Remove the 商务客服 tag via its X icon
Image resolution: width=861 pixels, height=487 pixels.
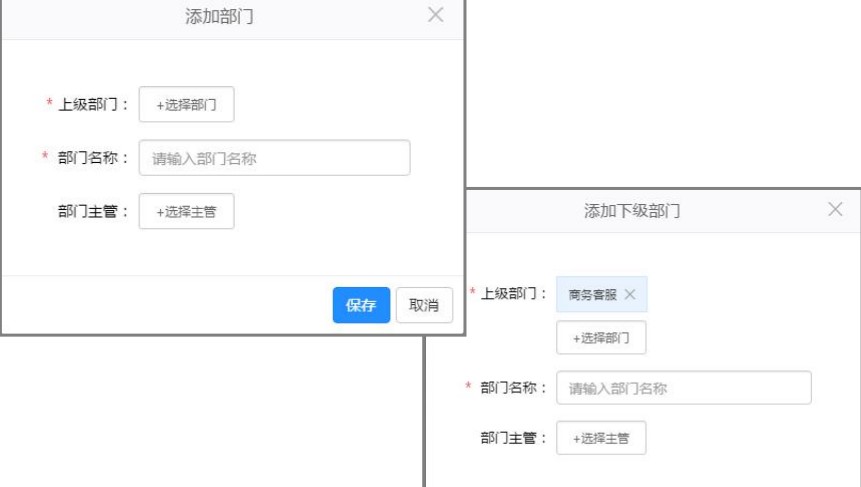point(630,294)
